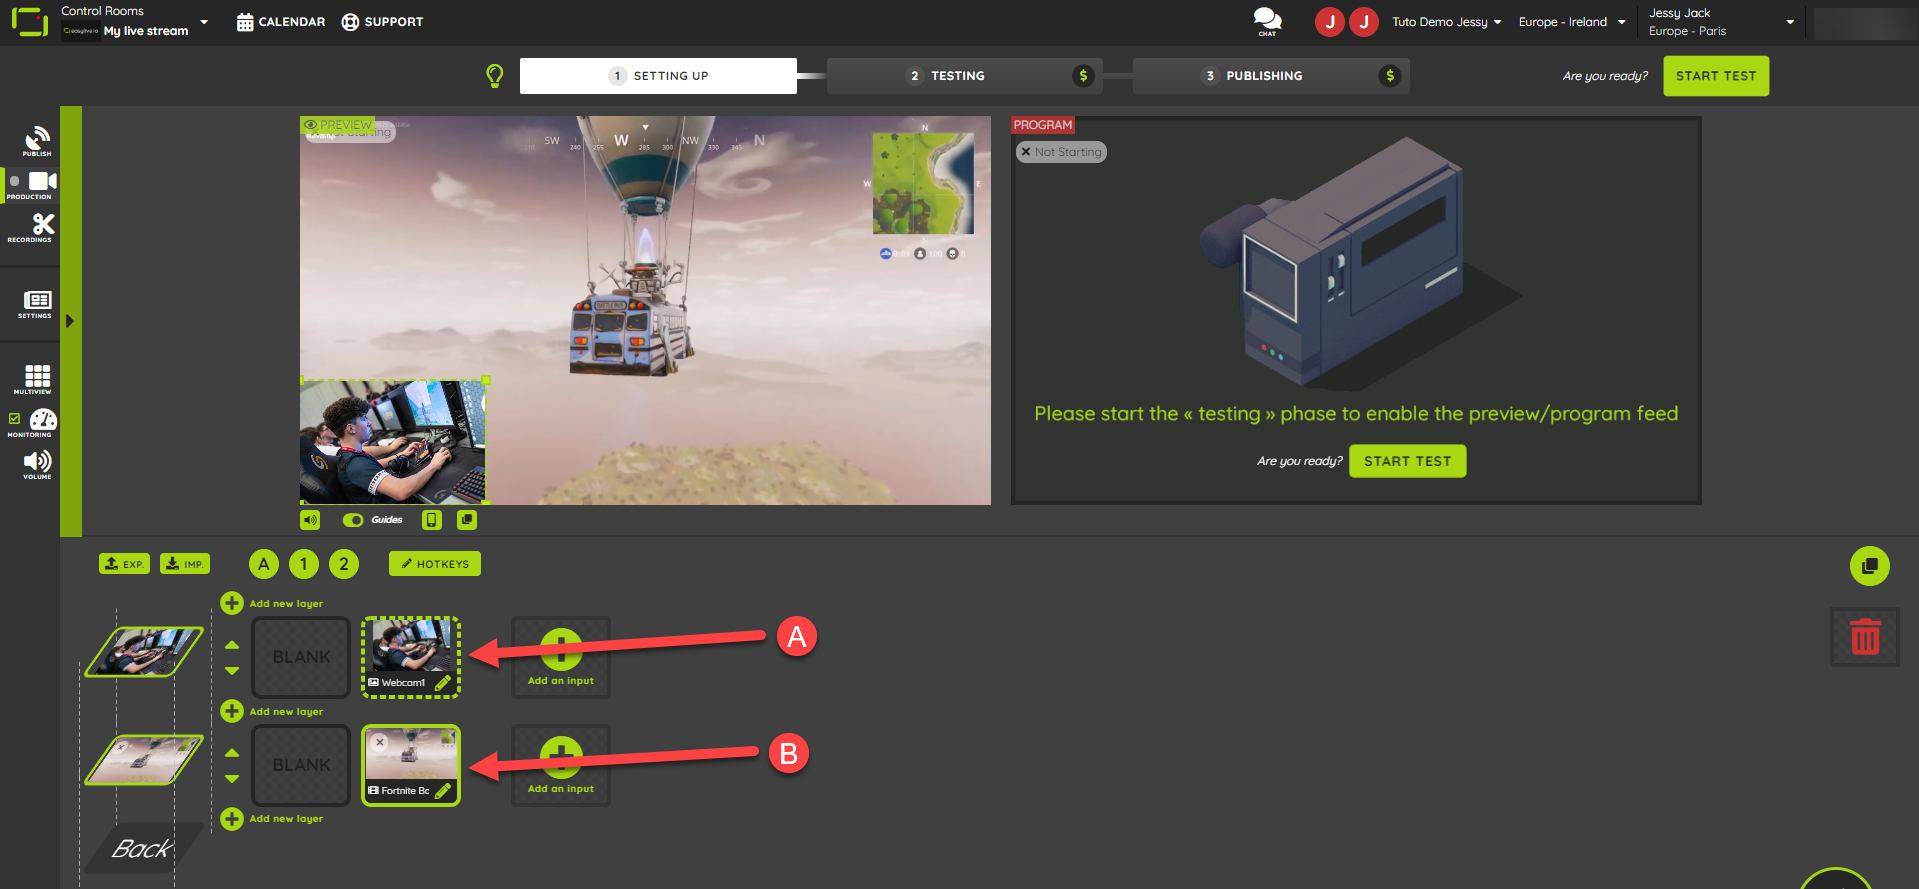Open the Monitoring gauge panel
Viewport: 1919px width, 889px height.
(x=43, y=422)
